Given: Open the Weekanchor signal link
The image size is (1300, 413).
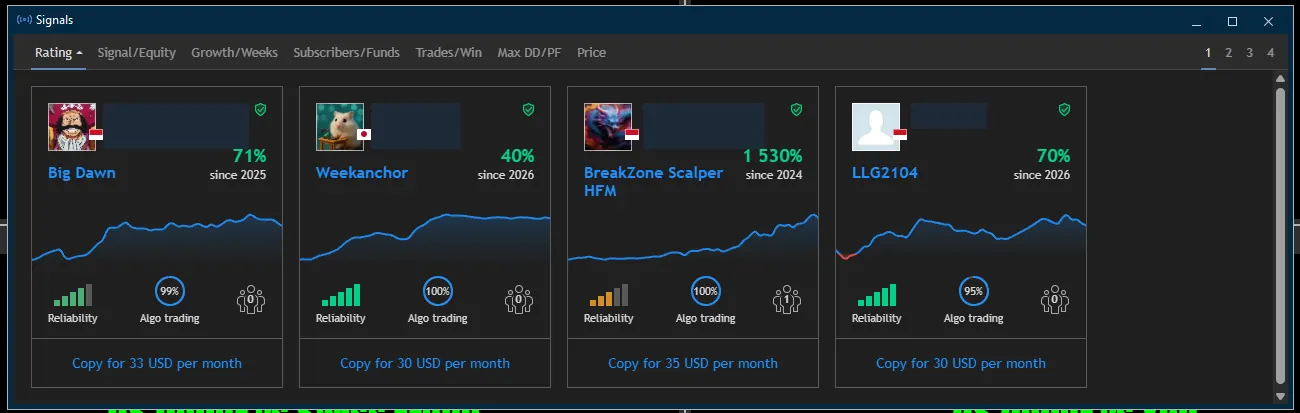Looking at the screenshot, I should [x=362, y=172].
